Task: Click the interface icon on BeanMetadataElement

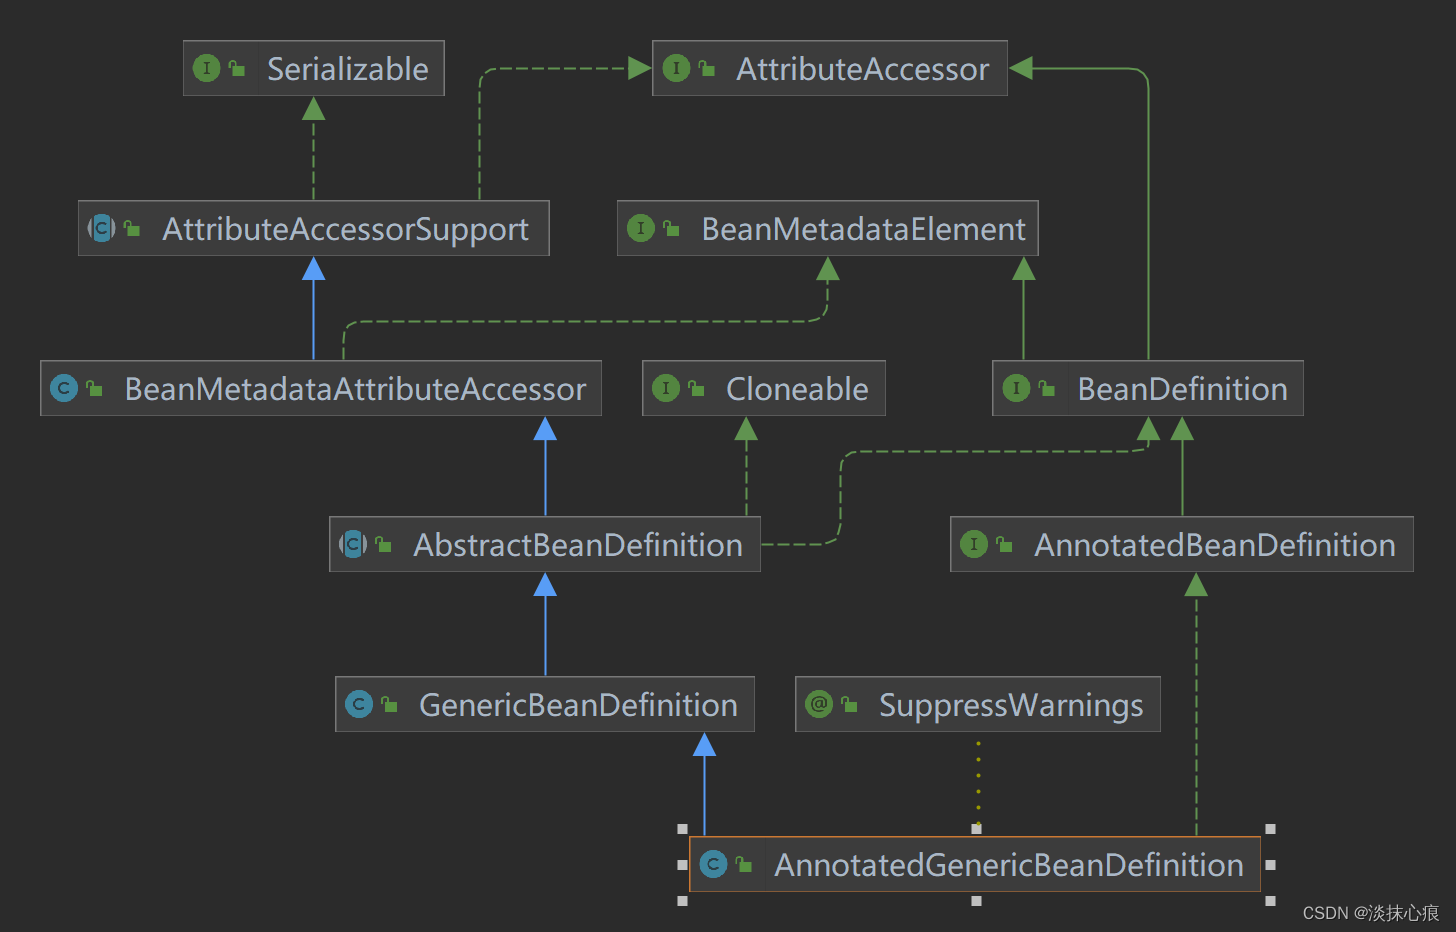Action: (x=641, y=228)
